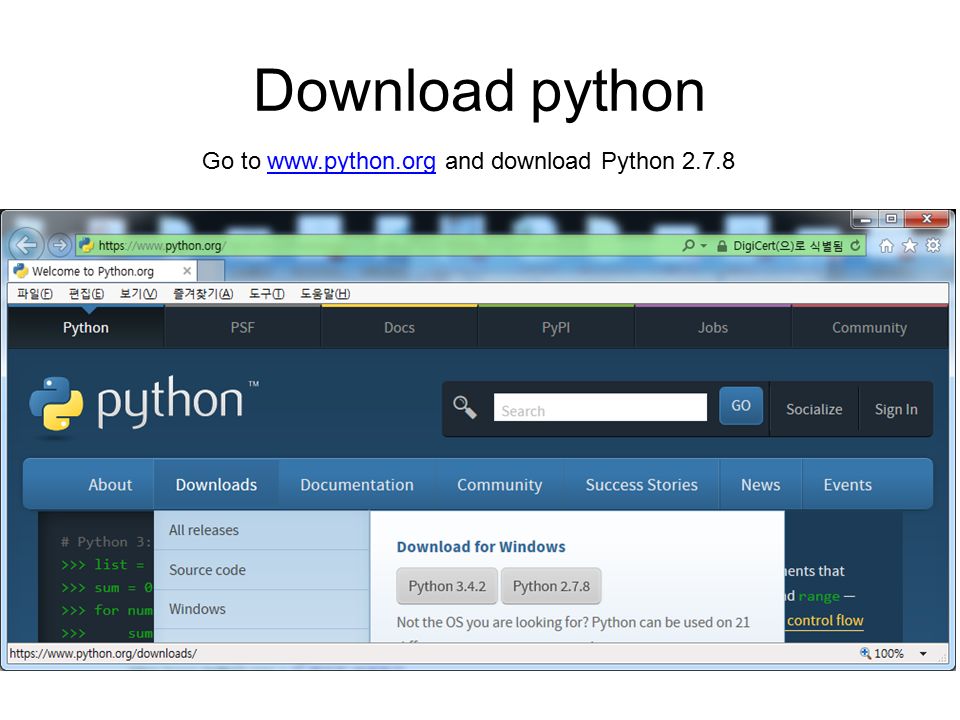Screen dimensions: 960x720
Task: Open the 100% zoom level dropdown arrow
Action: click(923, 653)
